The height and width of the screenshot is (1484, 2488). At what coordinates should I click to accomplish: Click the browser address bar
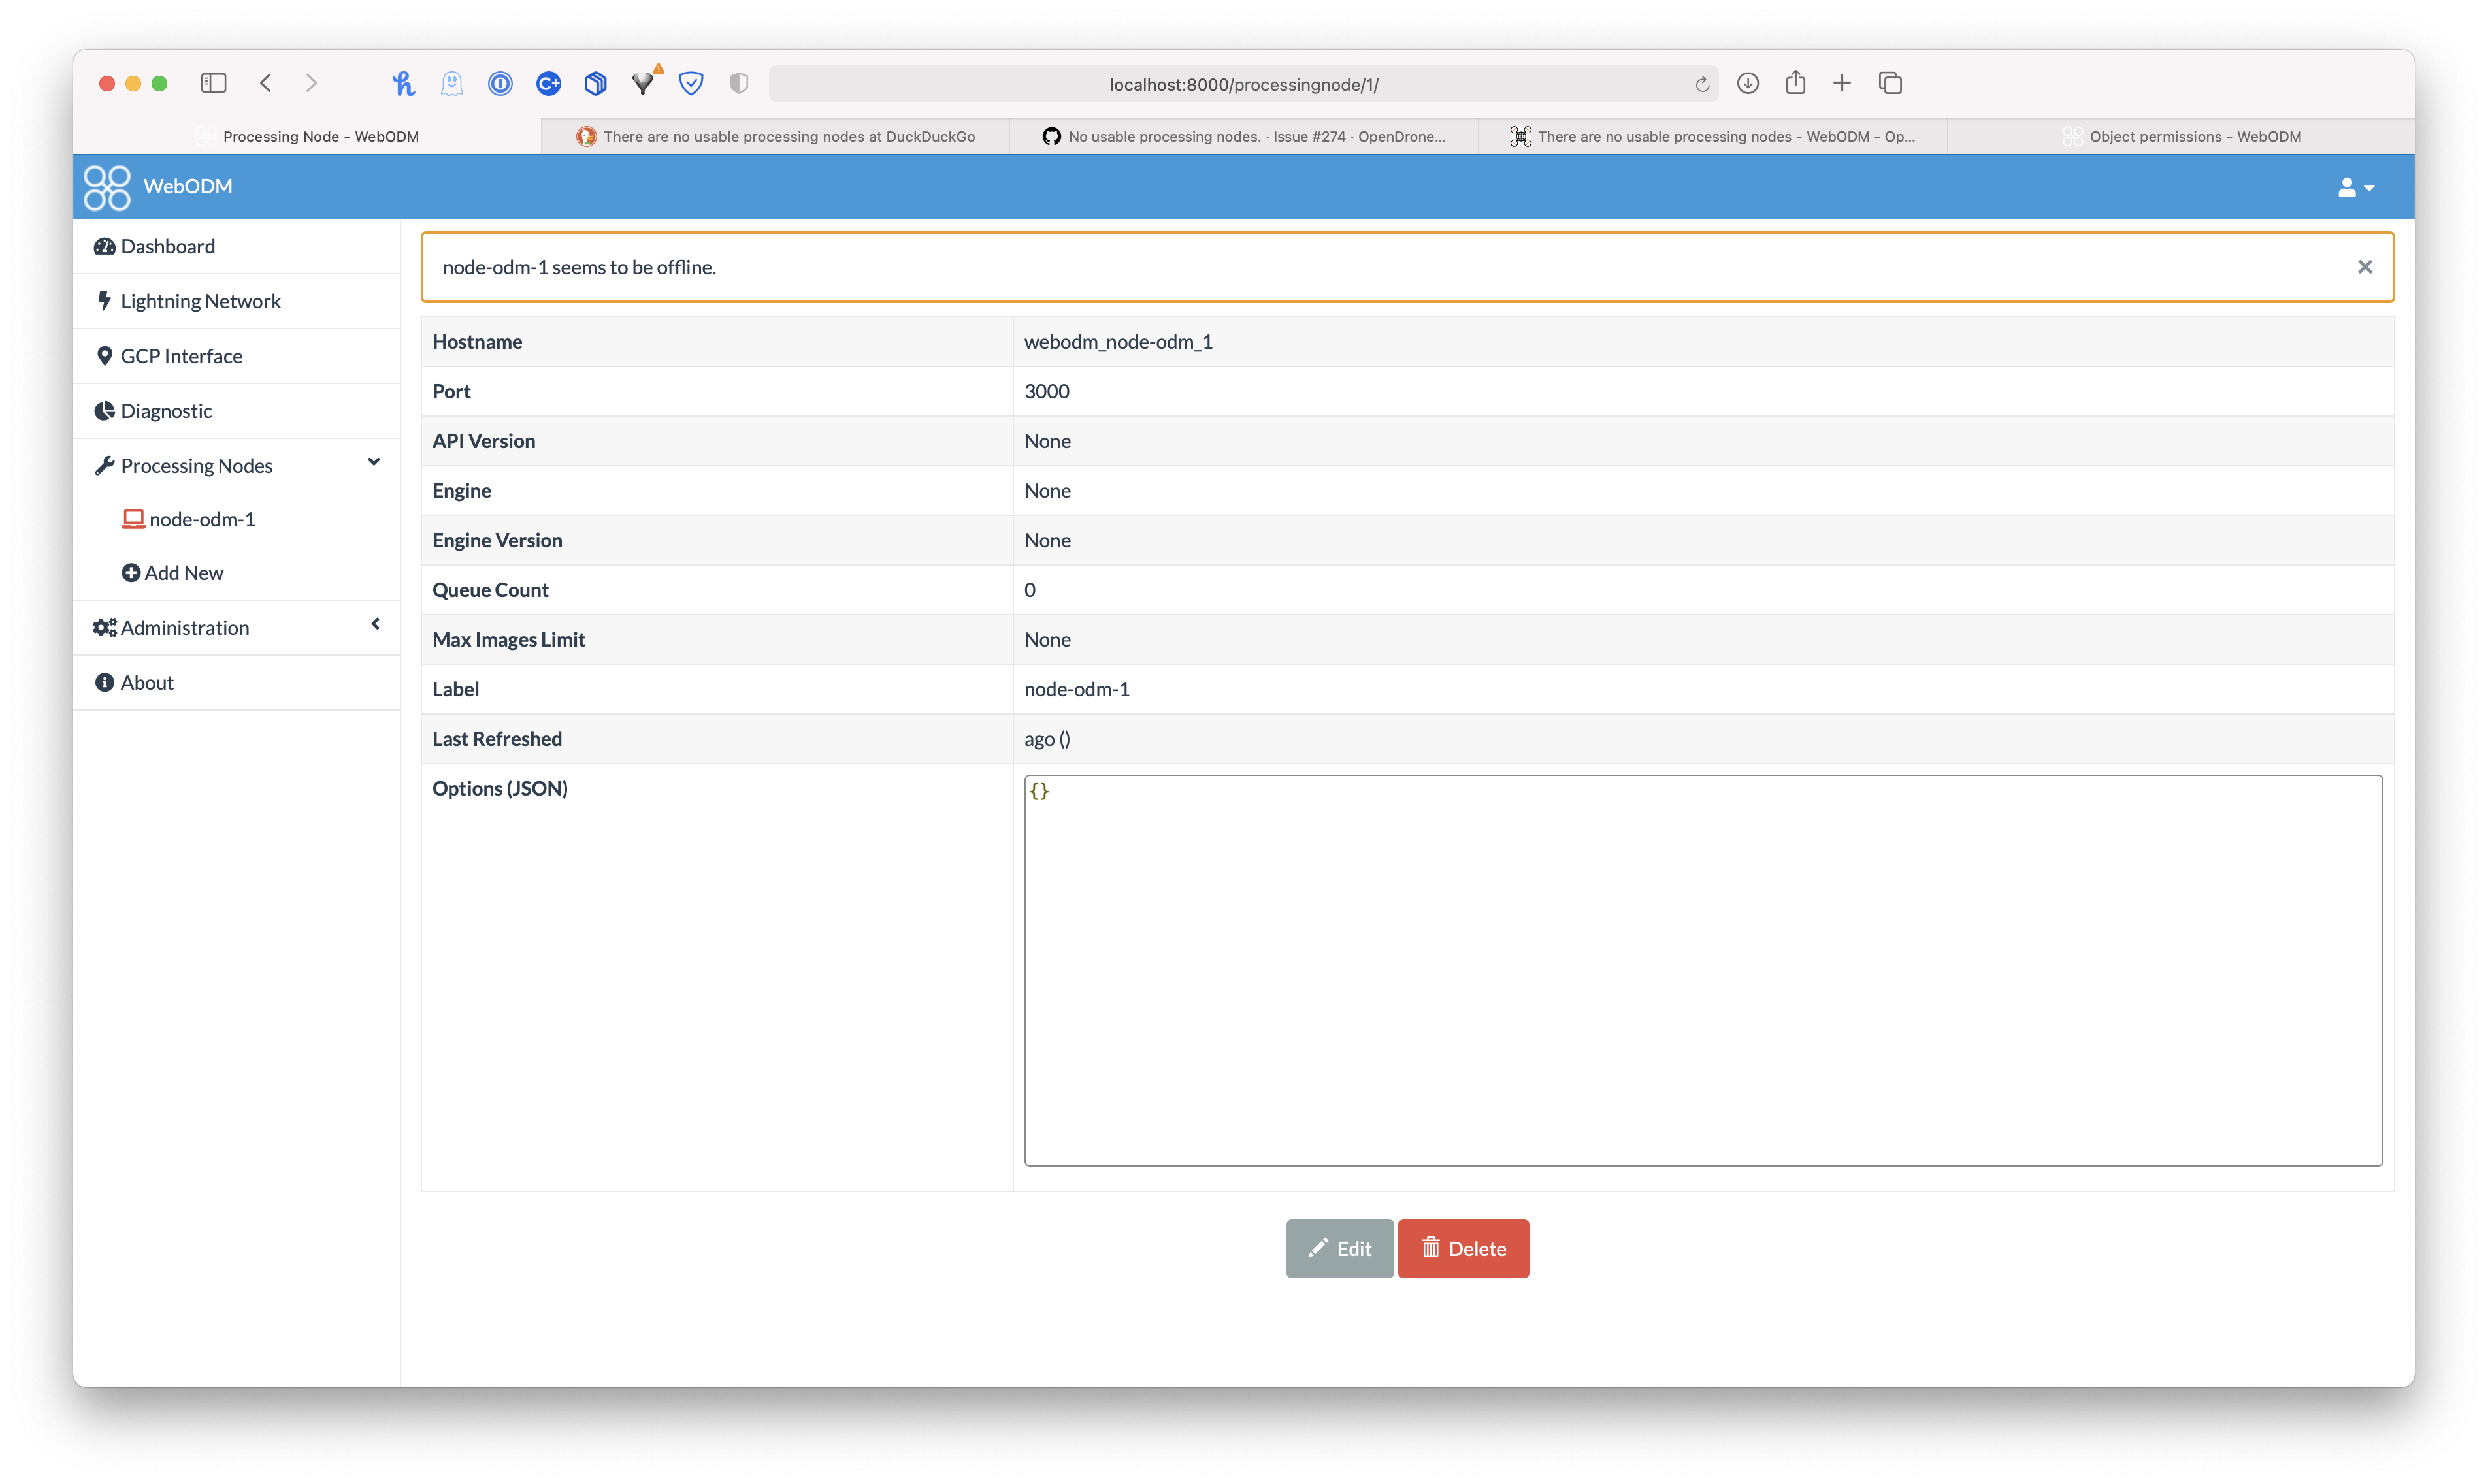[x=1243, y=84]
